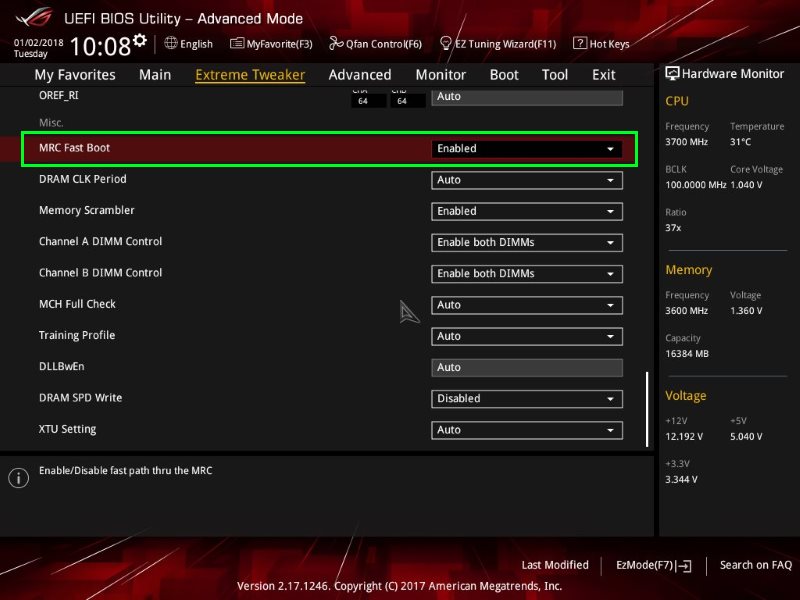
Task: Click the +3.3V 3.344 V reading
Action: click(681, 480)
